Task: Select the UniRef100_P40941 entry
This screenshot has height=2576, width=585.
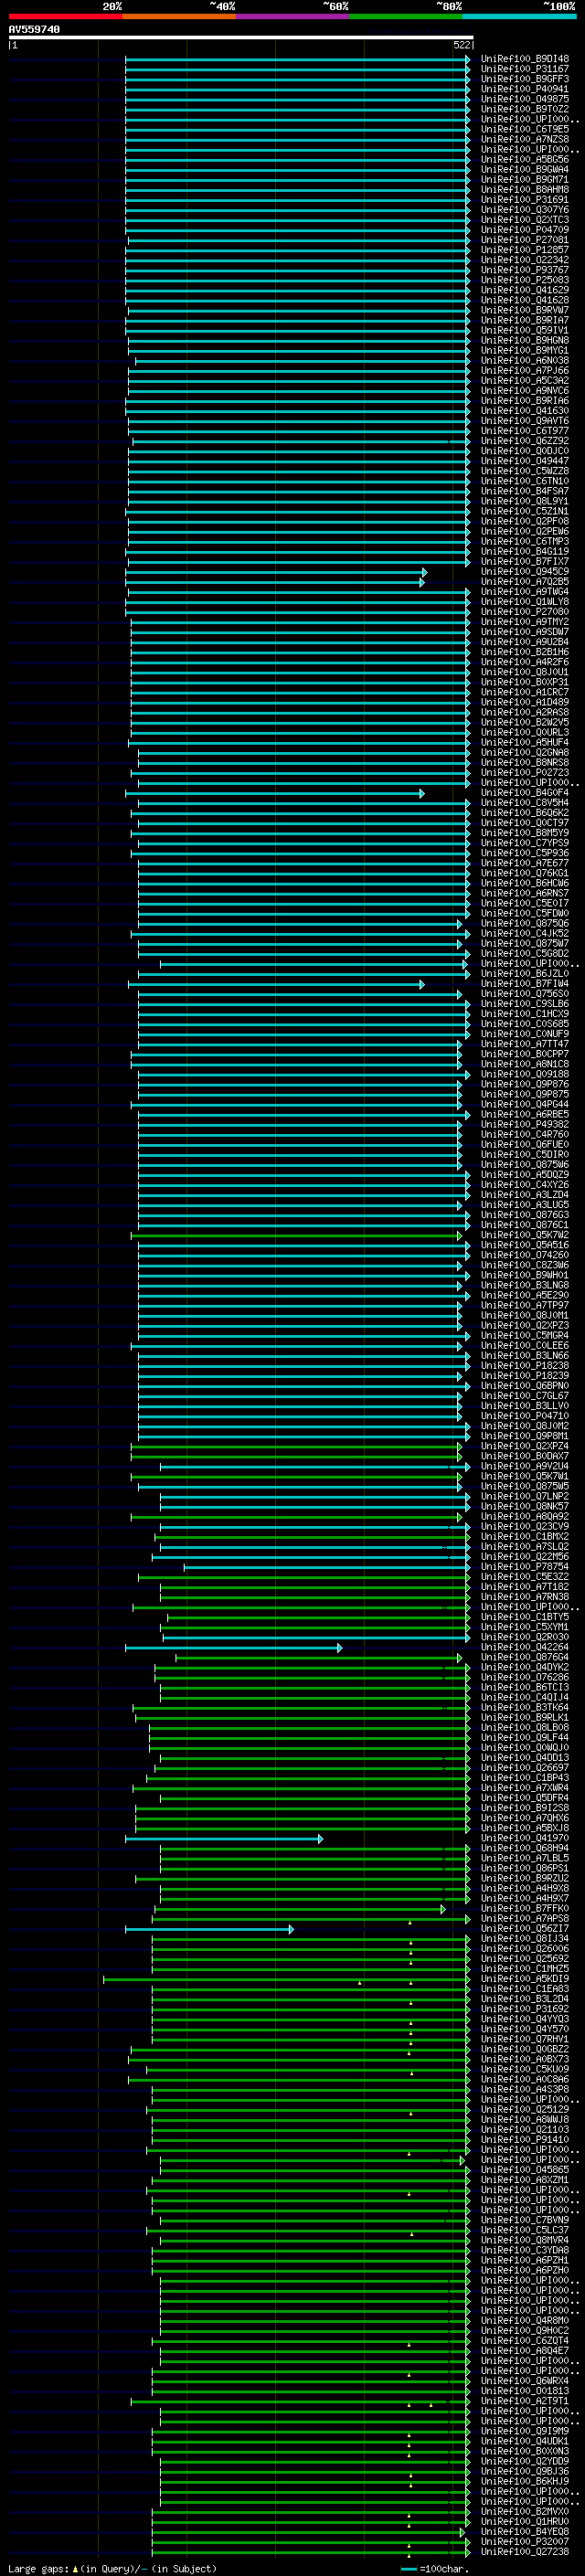Action: click(524, 89)
